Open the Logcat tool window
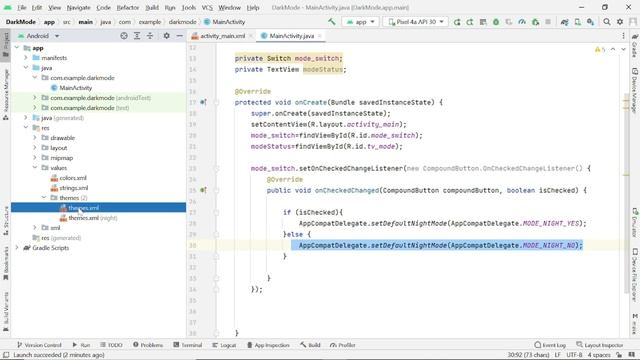 (x=224, y=345)
